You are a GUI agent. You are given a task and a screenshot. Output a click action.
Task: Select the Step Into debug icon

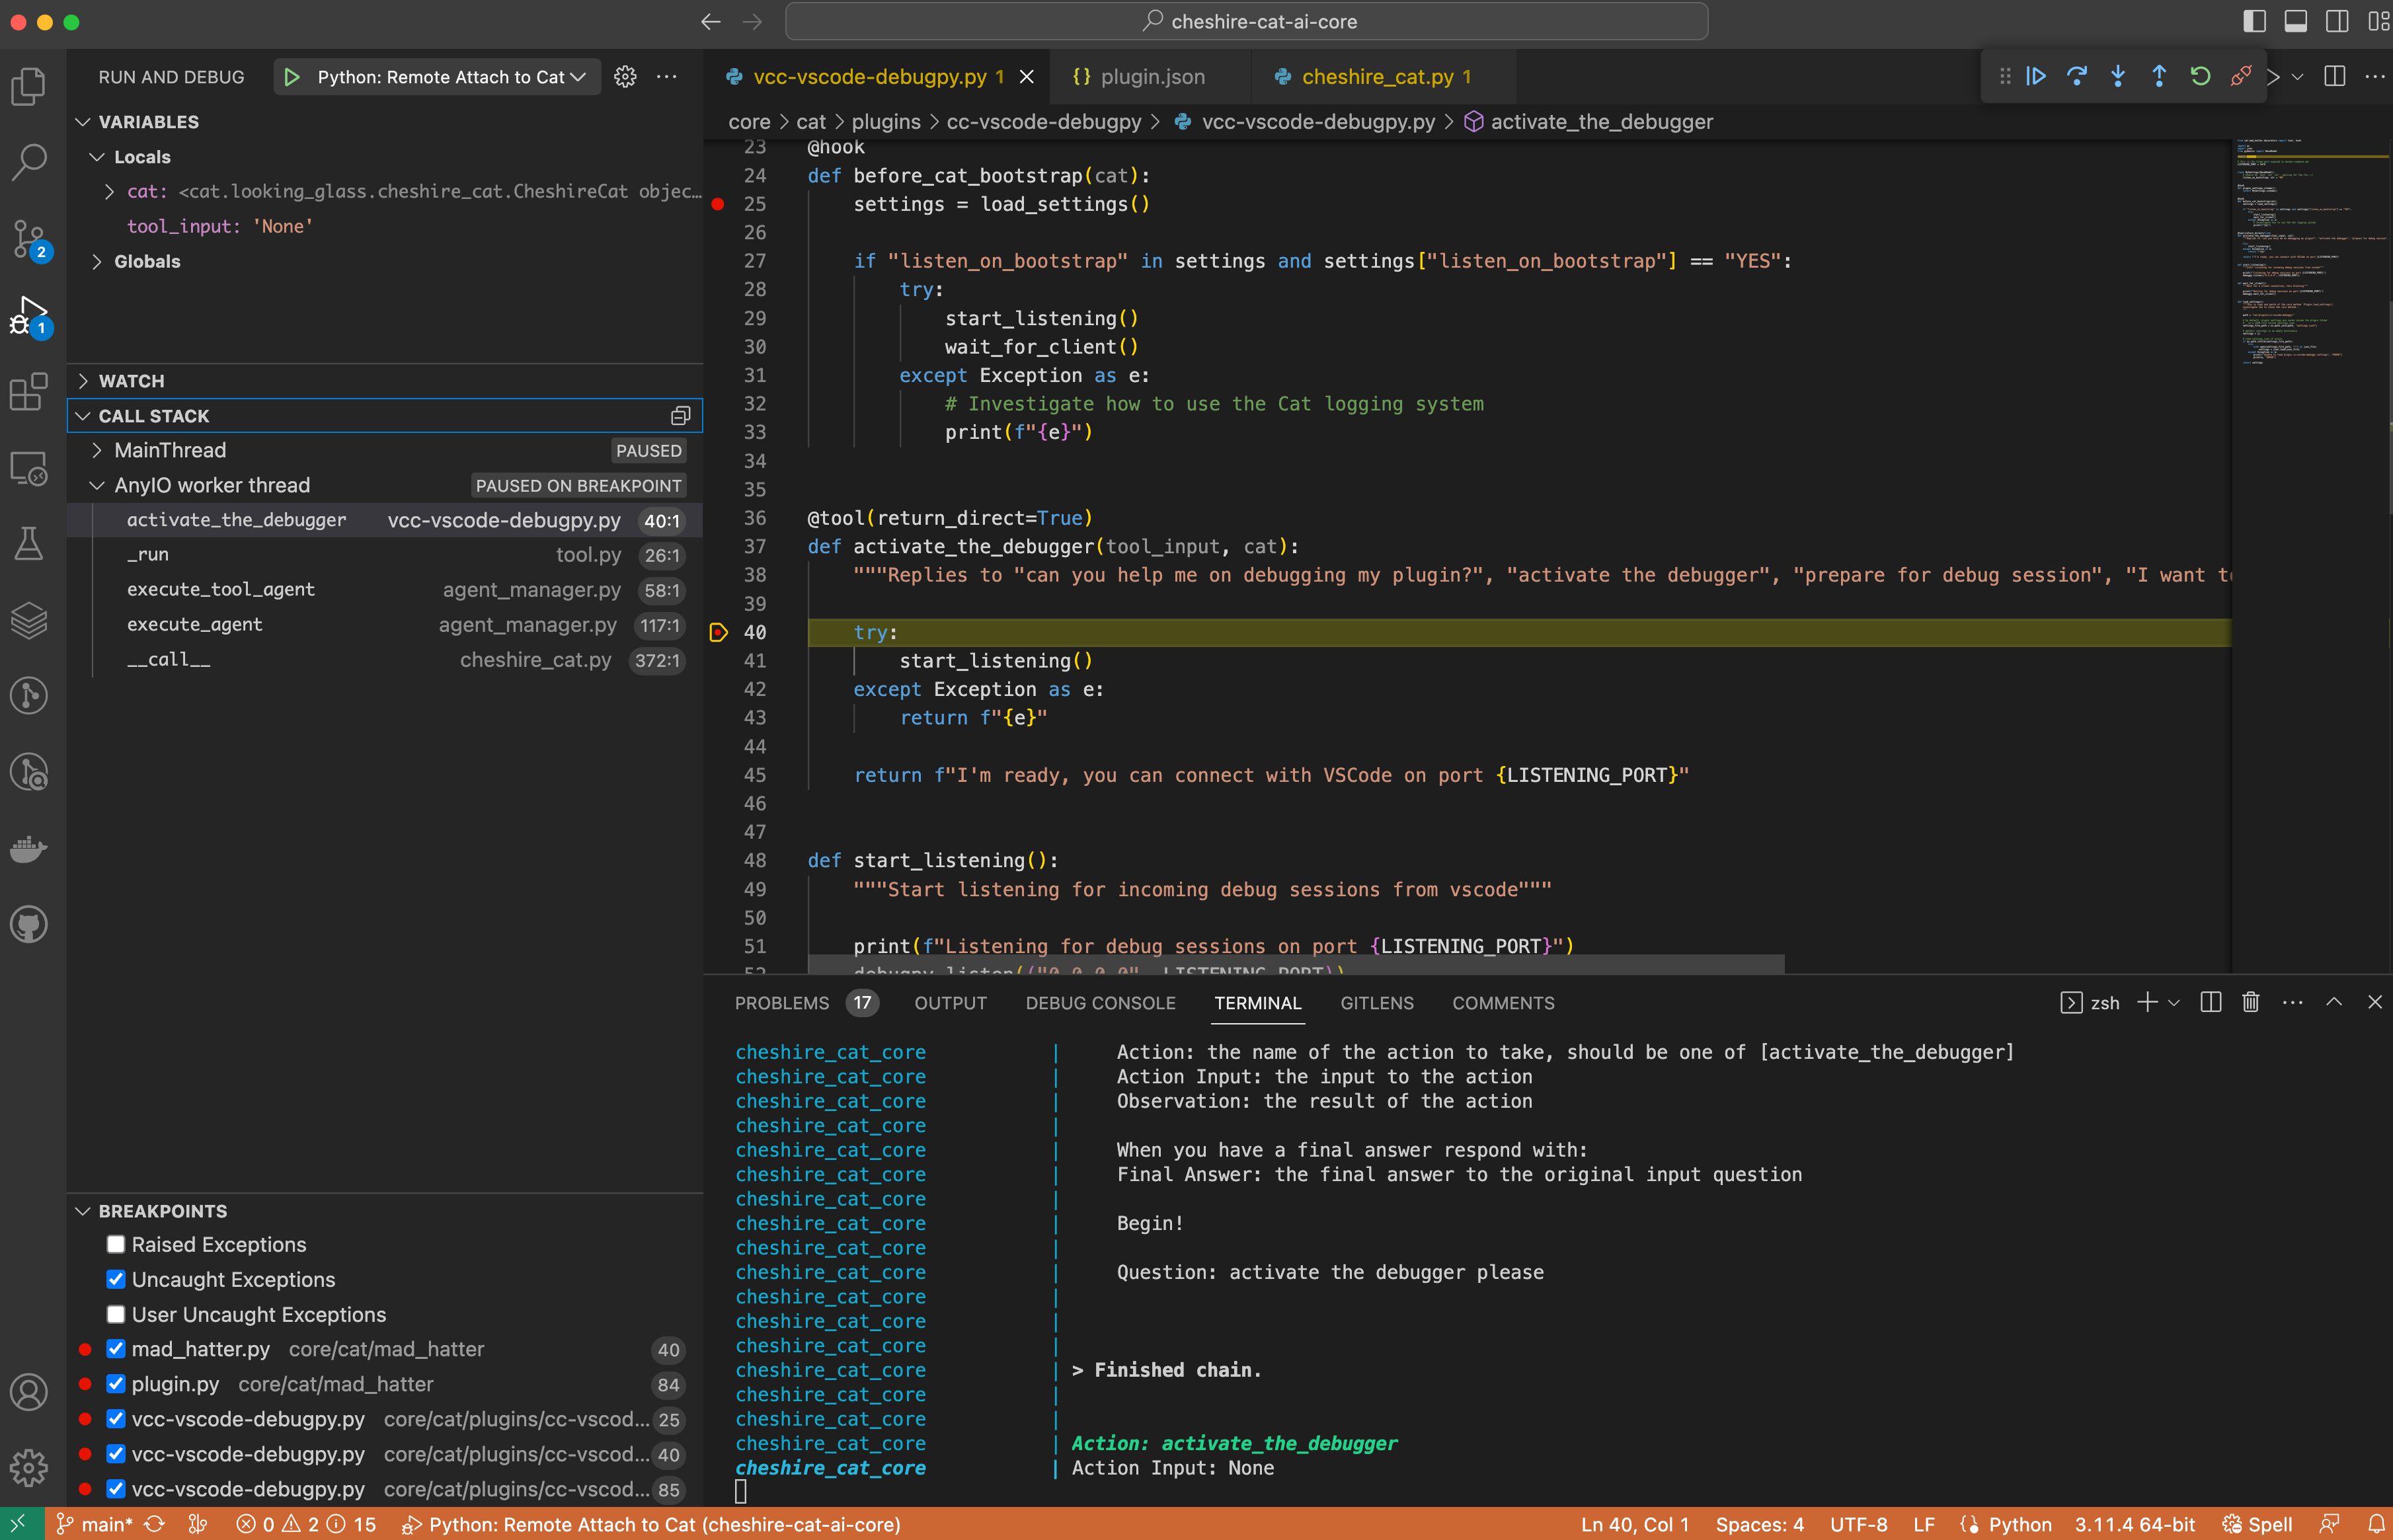coord(2117,75)
